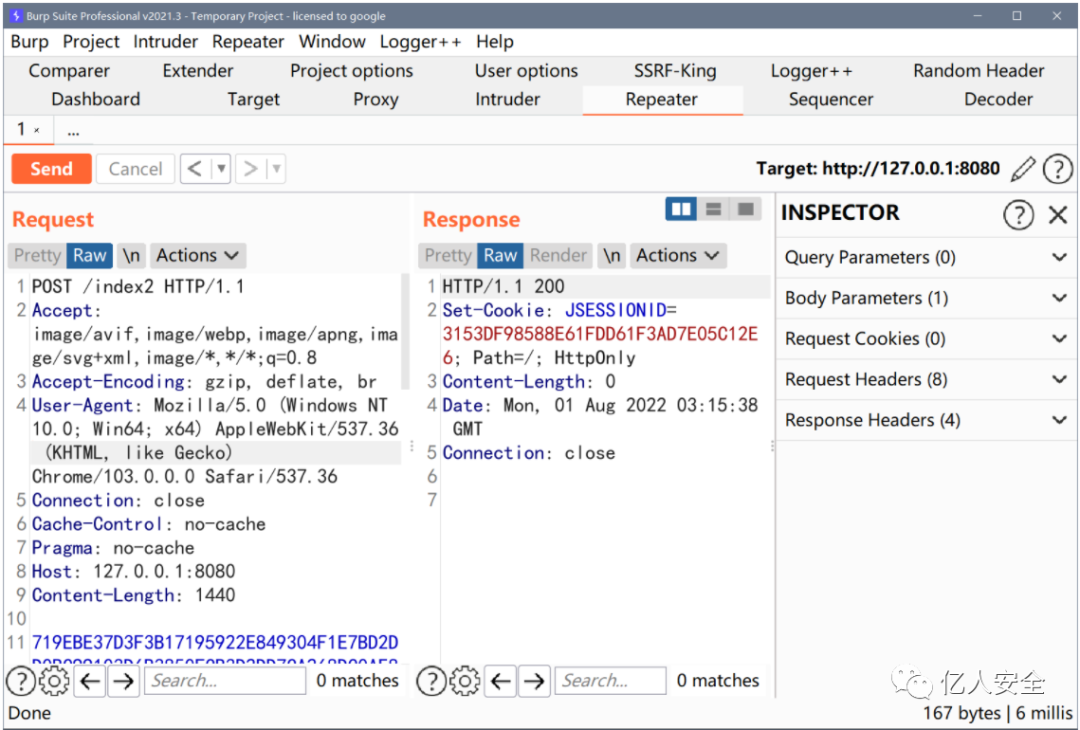Close the Inspector panel
The image size is (1080, 730).
(1058, 215)
